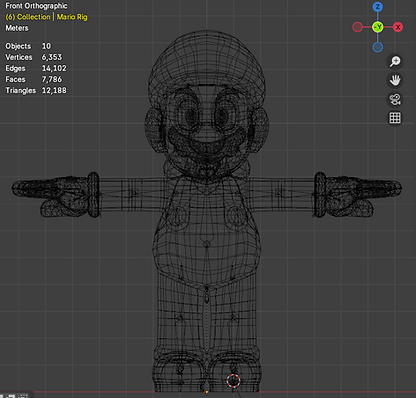Click the Faces value "7,786"

pos(52,79)
